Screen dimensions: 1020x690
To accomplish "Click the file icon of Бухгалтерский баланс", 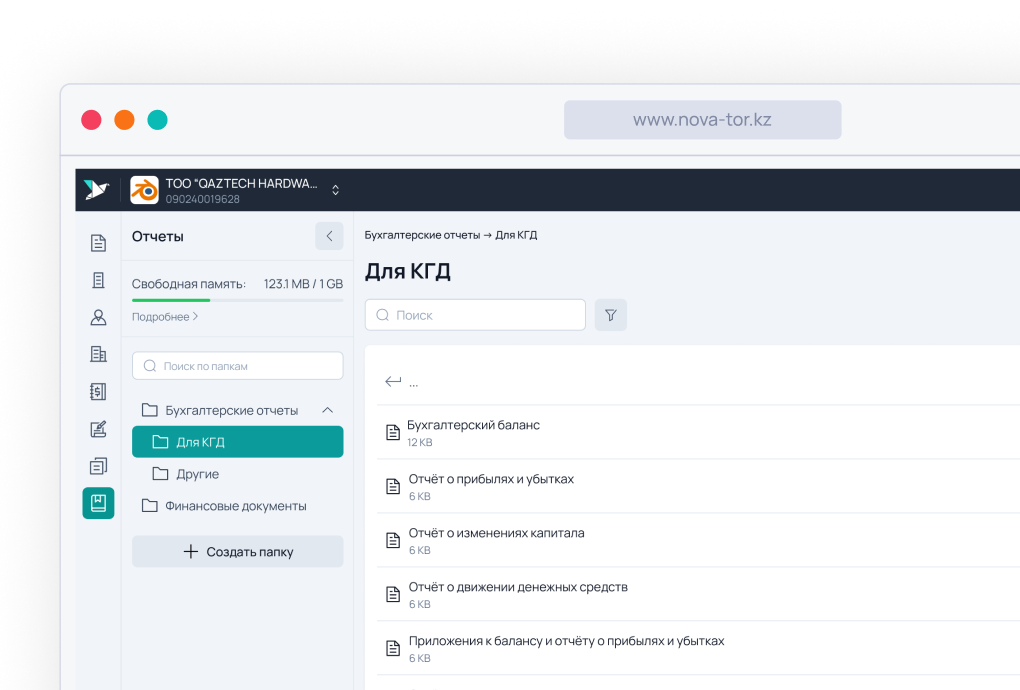I will pos(393,432).
